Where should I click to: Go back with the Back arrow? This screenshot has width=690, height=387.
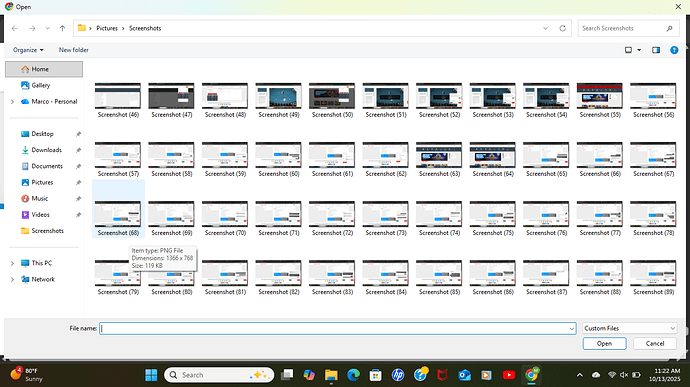click(15, 28)
